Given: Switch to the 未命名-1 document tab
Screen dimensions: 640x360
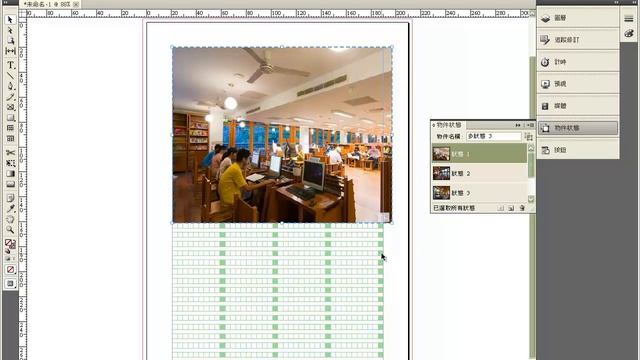Looking at the screenshot, I should (x=47, y=4).
